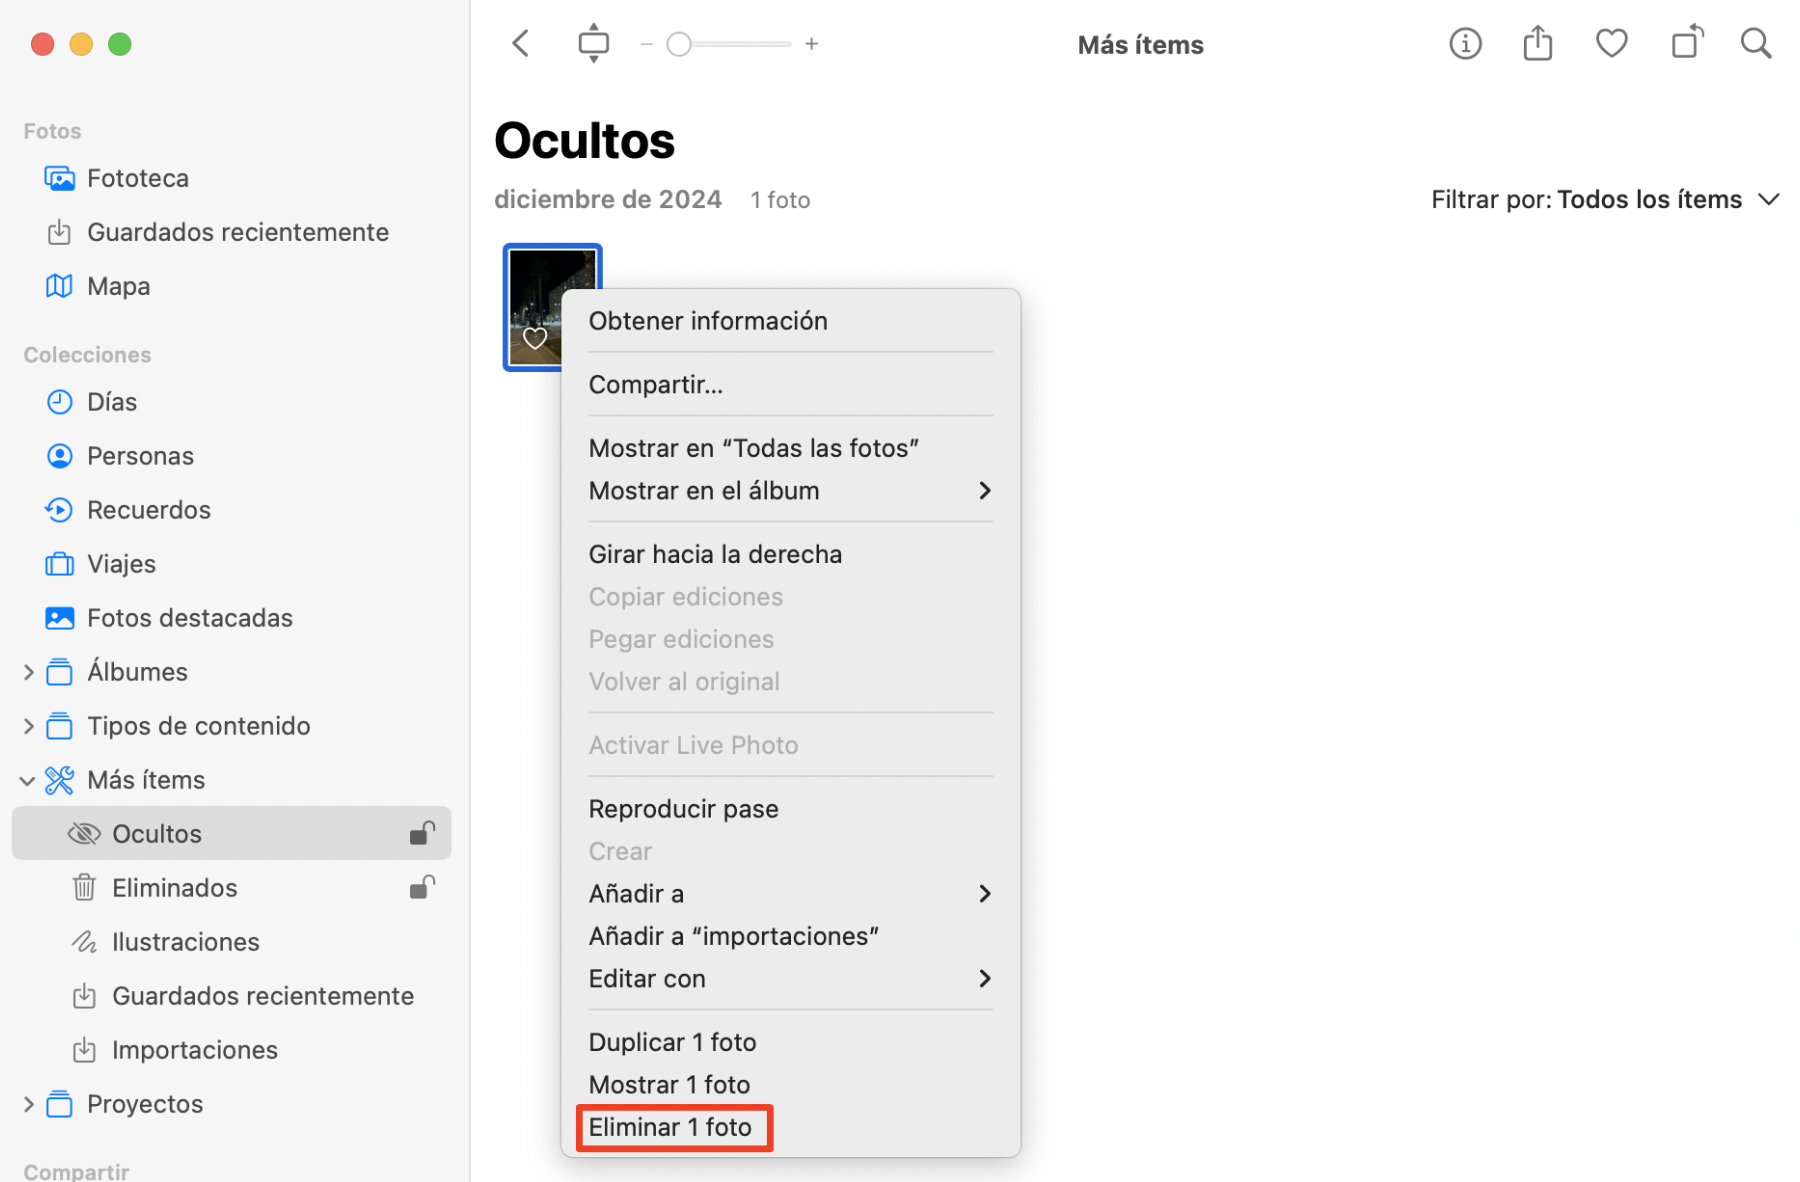This screenshot has width=1800, height=1182.
Task: Favorite the photo via its heart overlay
Action: click(534, 339)
